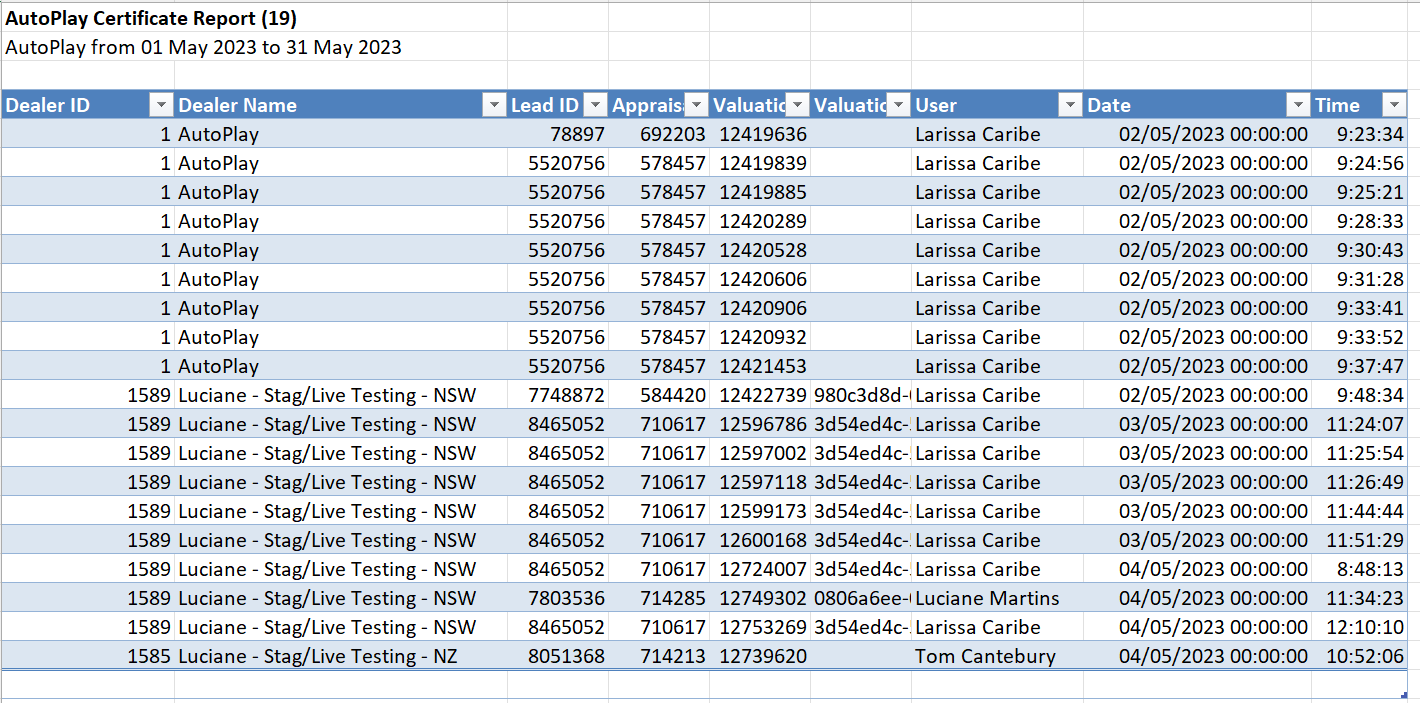Click the 'User' header cell
The width and height of the screenshot is (1420, 703).
pyautogui.click(x=998, y=105)
